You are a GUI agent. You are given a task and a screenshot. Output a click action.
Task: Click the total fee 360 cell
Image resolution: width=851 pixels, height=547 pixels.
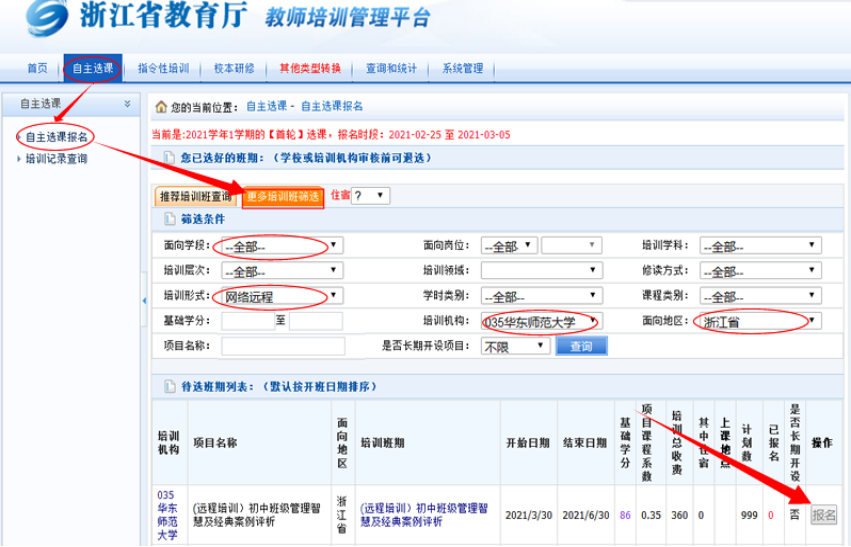click(x=679, y=516)
